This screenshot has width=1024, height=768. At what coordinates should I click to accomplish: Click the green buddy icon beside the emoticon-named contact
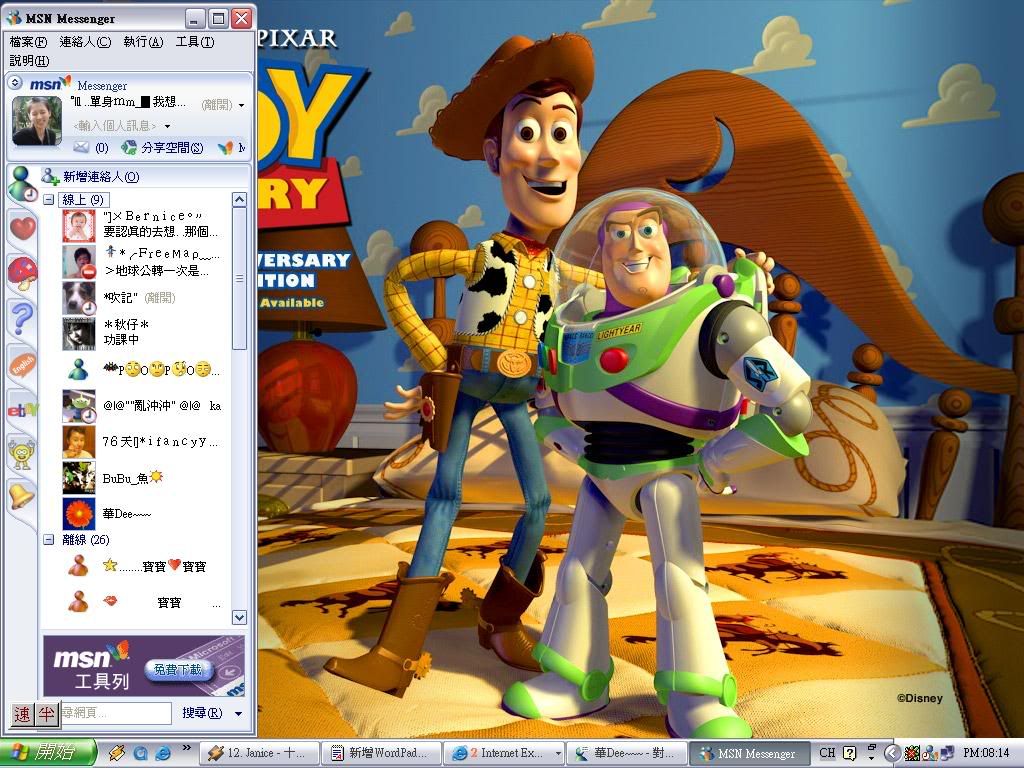(78, 370)
